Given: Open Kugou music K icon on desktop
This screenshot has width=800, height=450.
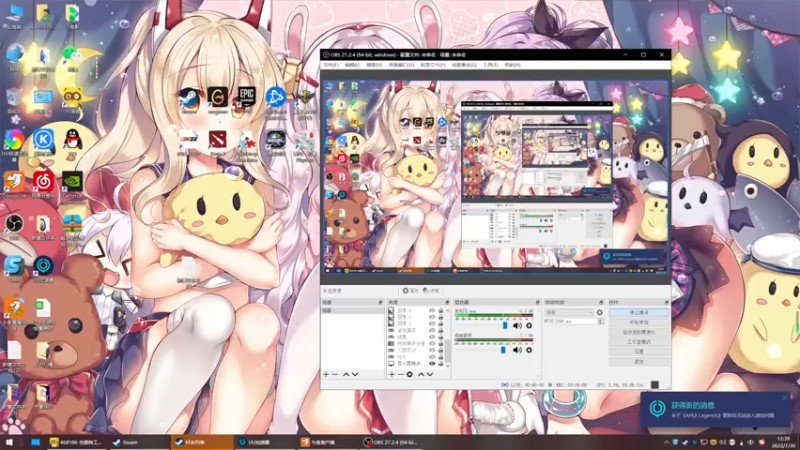Looking at the screenshot, I should pyautogui.click(x=43, y=140).
